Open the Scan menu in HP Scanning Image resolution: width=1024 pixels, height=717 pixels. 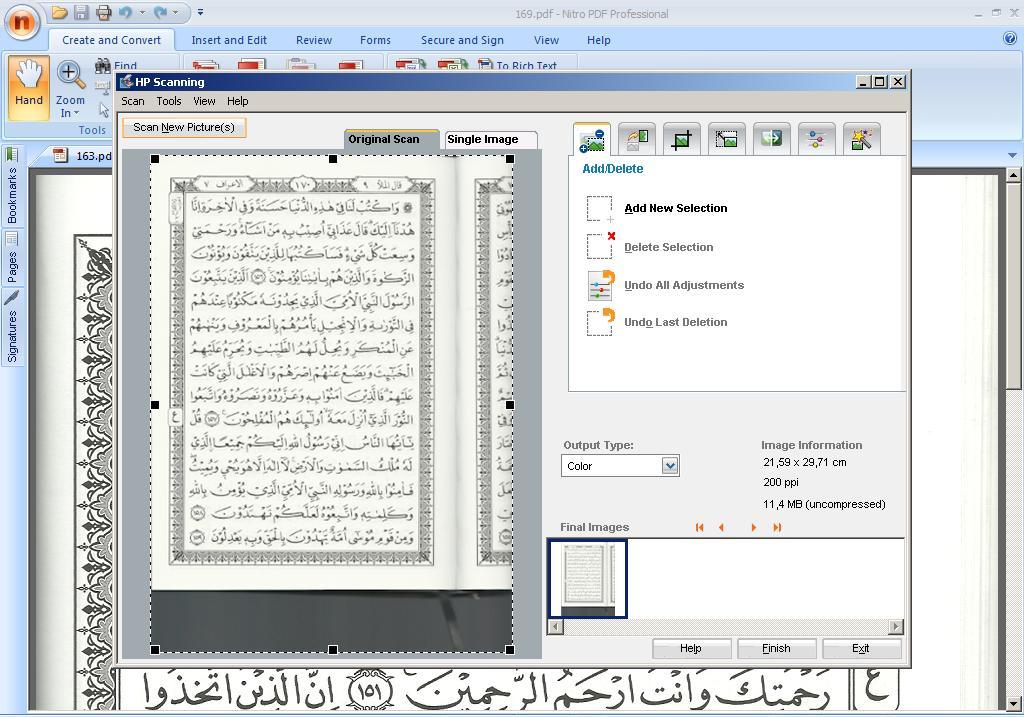(x=133, y=101)
